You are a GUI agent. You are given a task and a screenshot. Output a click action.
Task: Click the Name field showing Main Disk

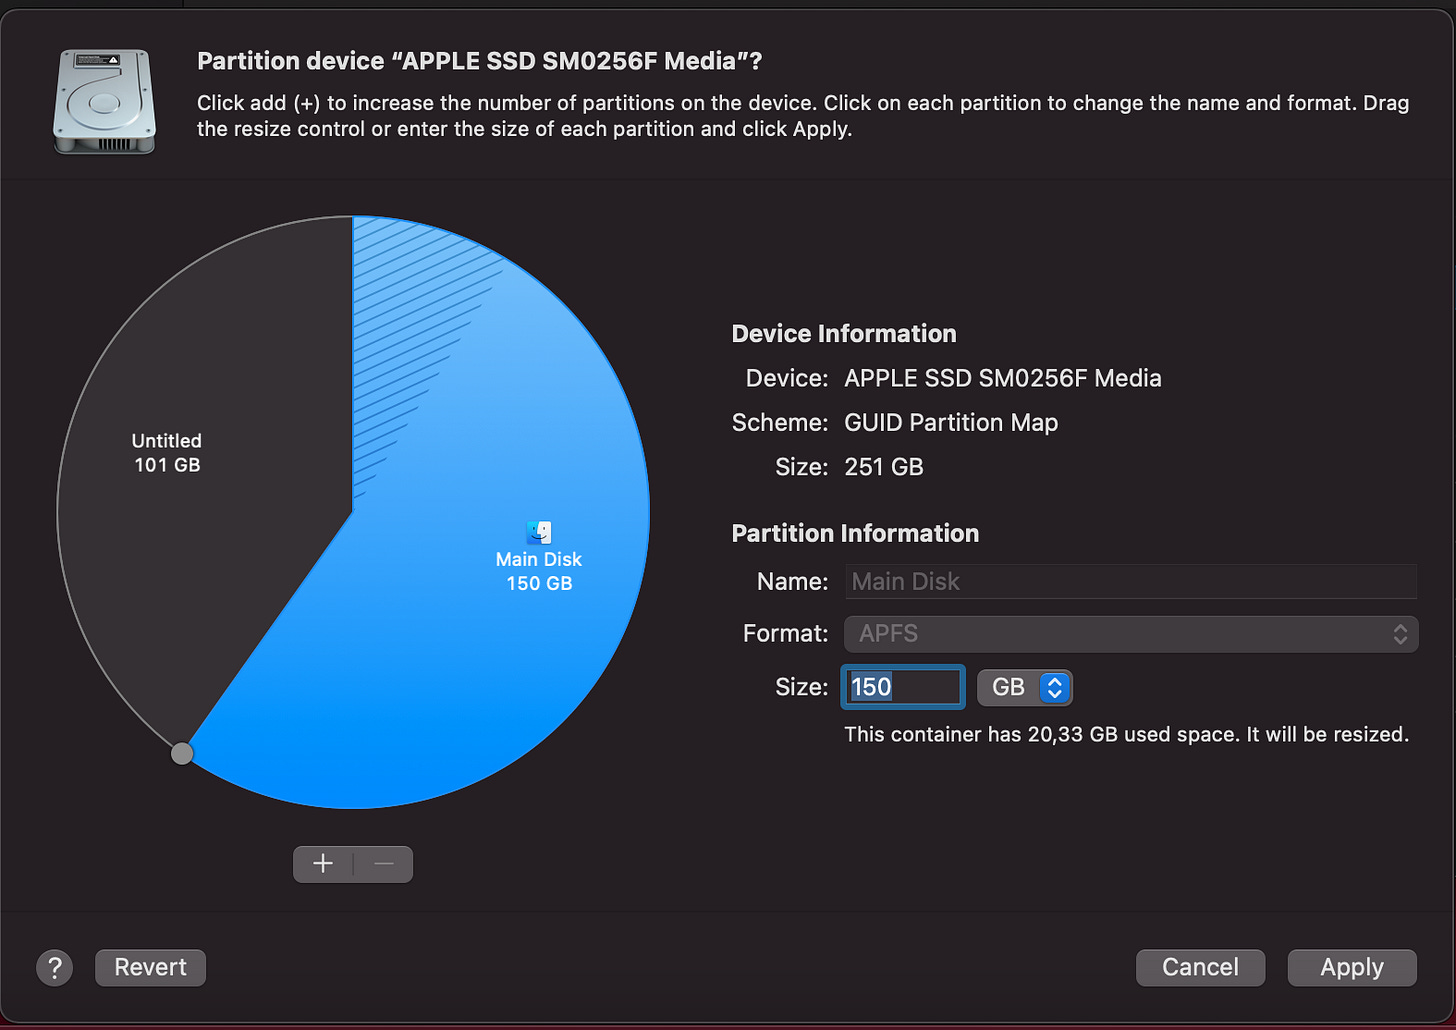coord(1131,581)
